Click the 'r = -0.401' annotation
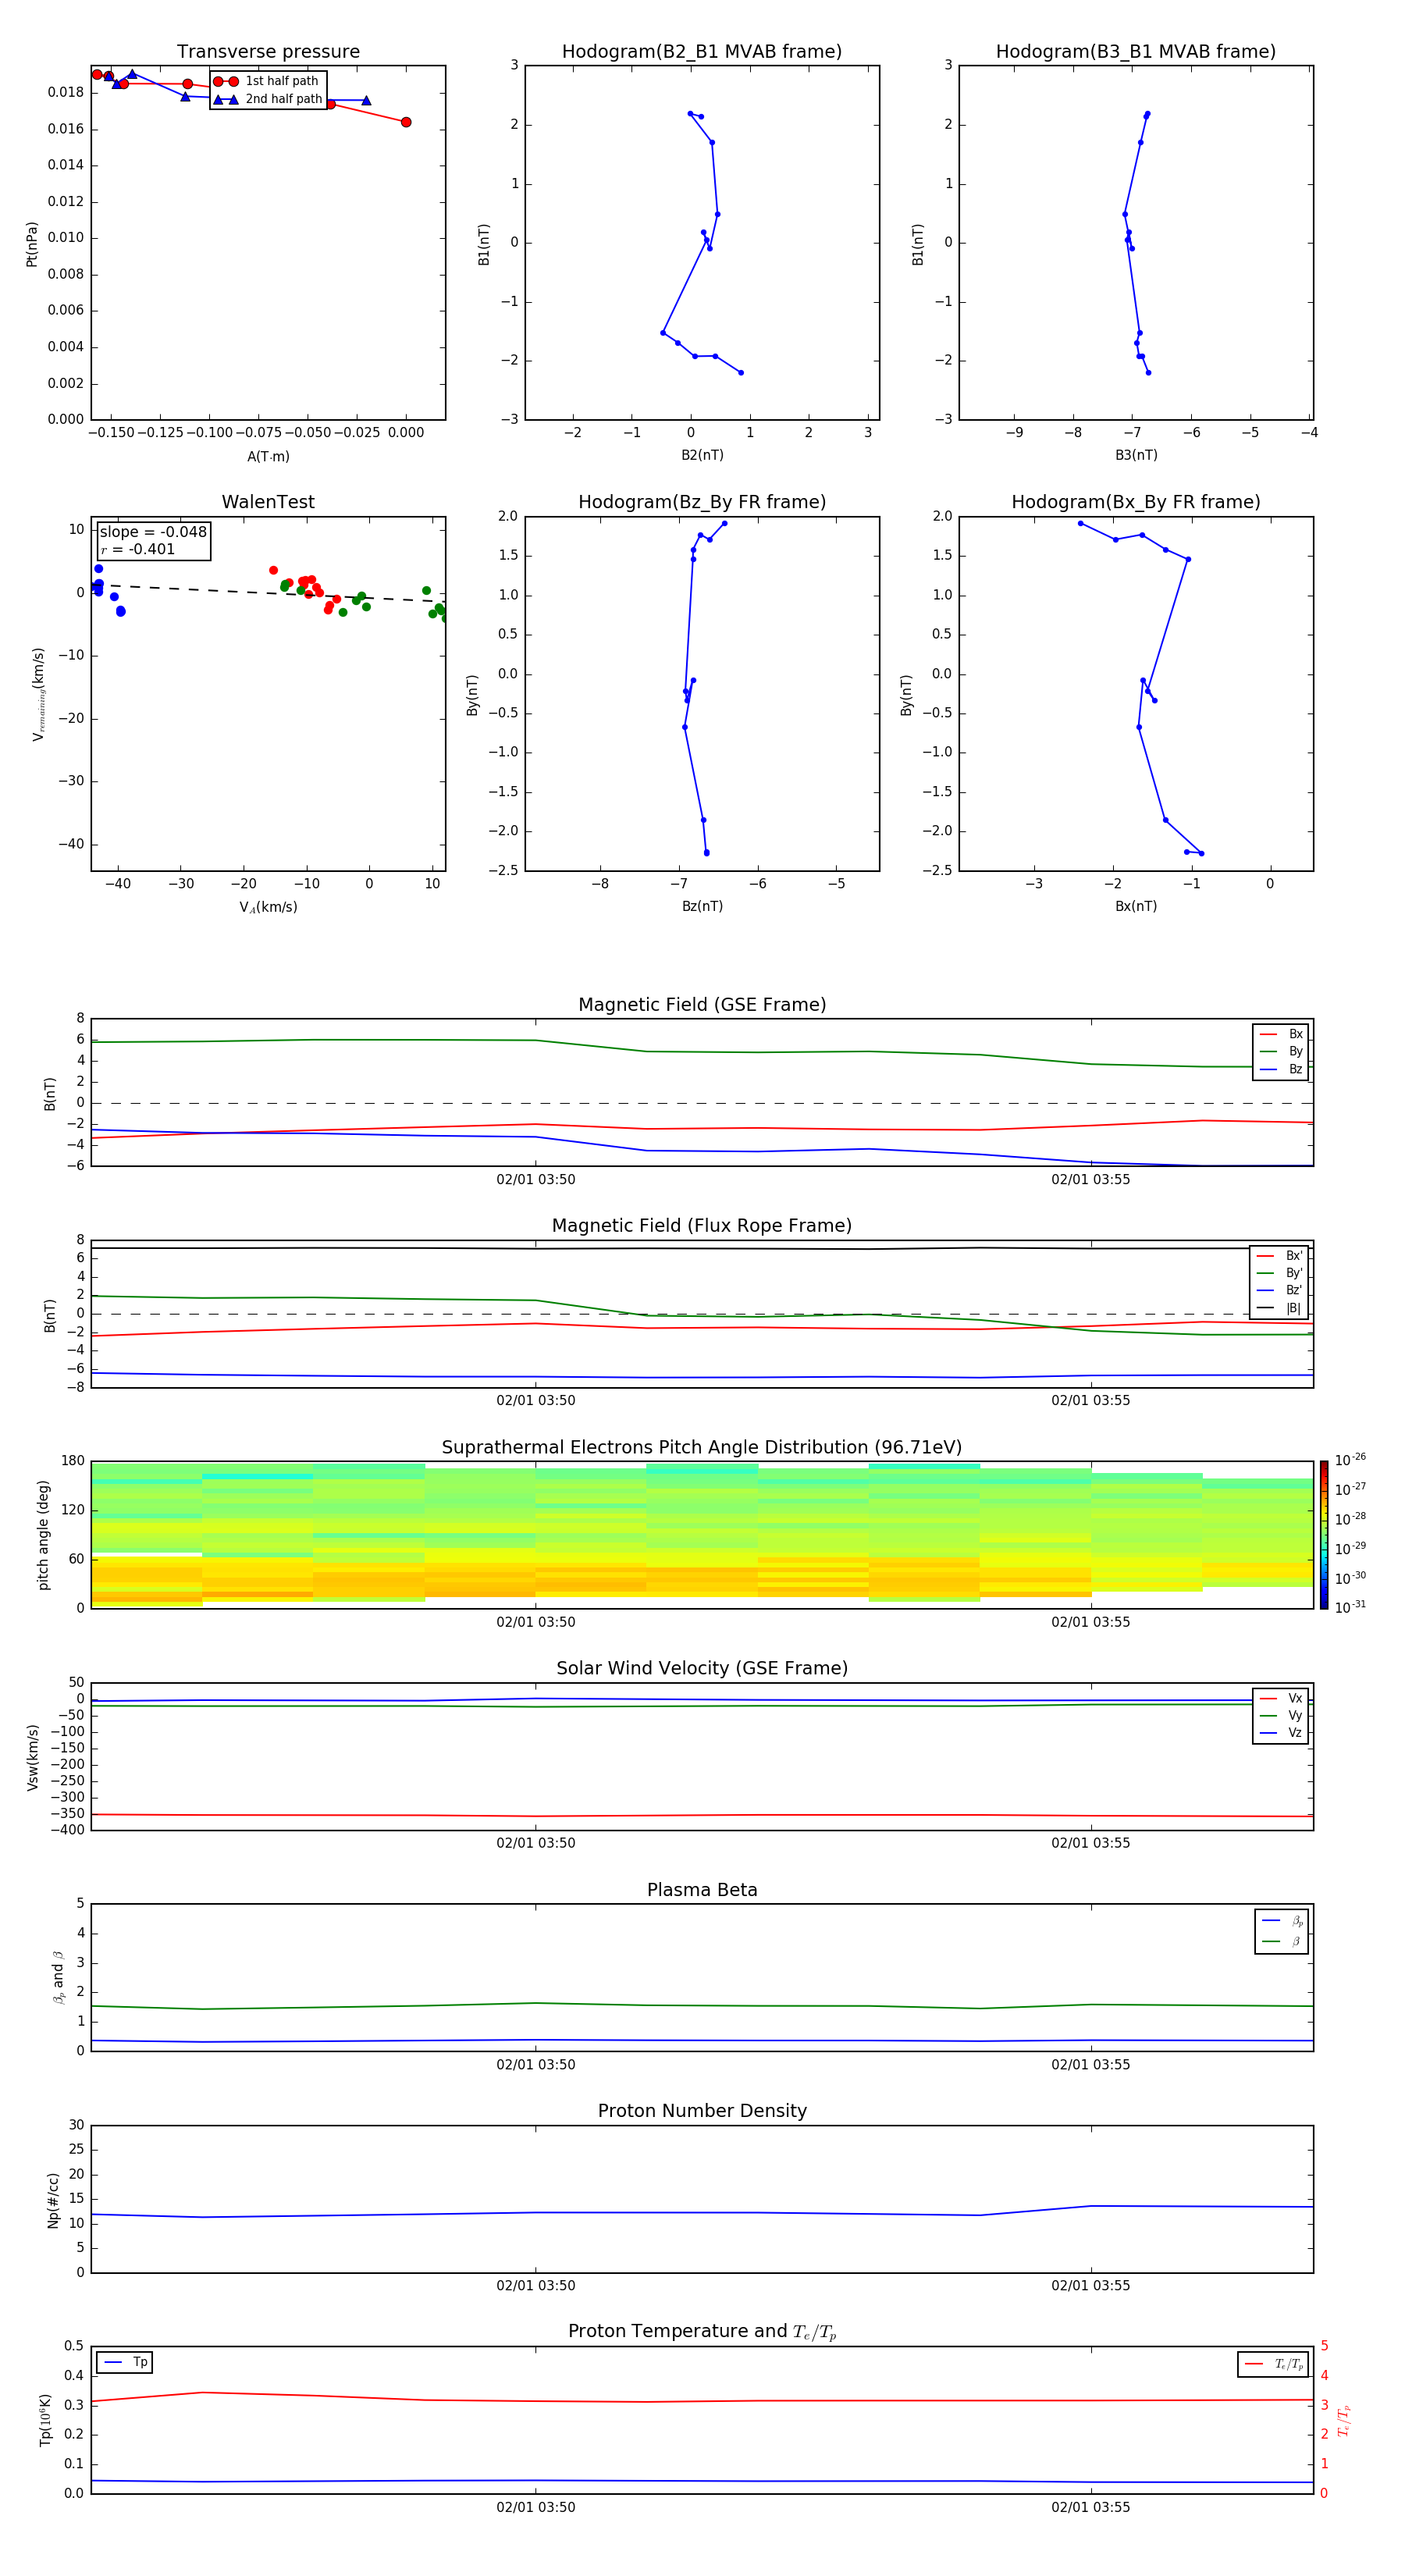The width and height of the screenshot is (1405, 2576). [x=138, y=549]
